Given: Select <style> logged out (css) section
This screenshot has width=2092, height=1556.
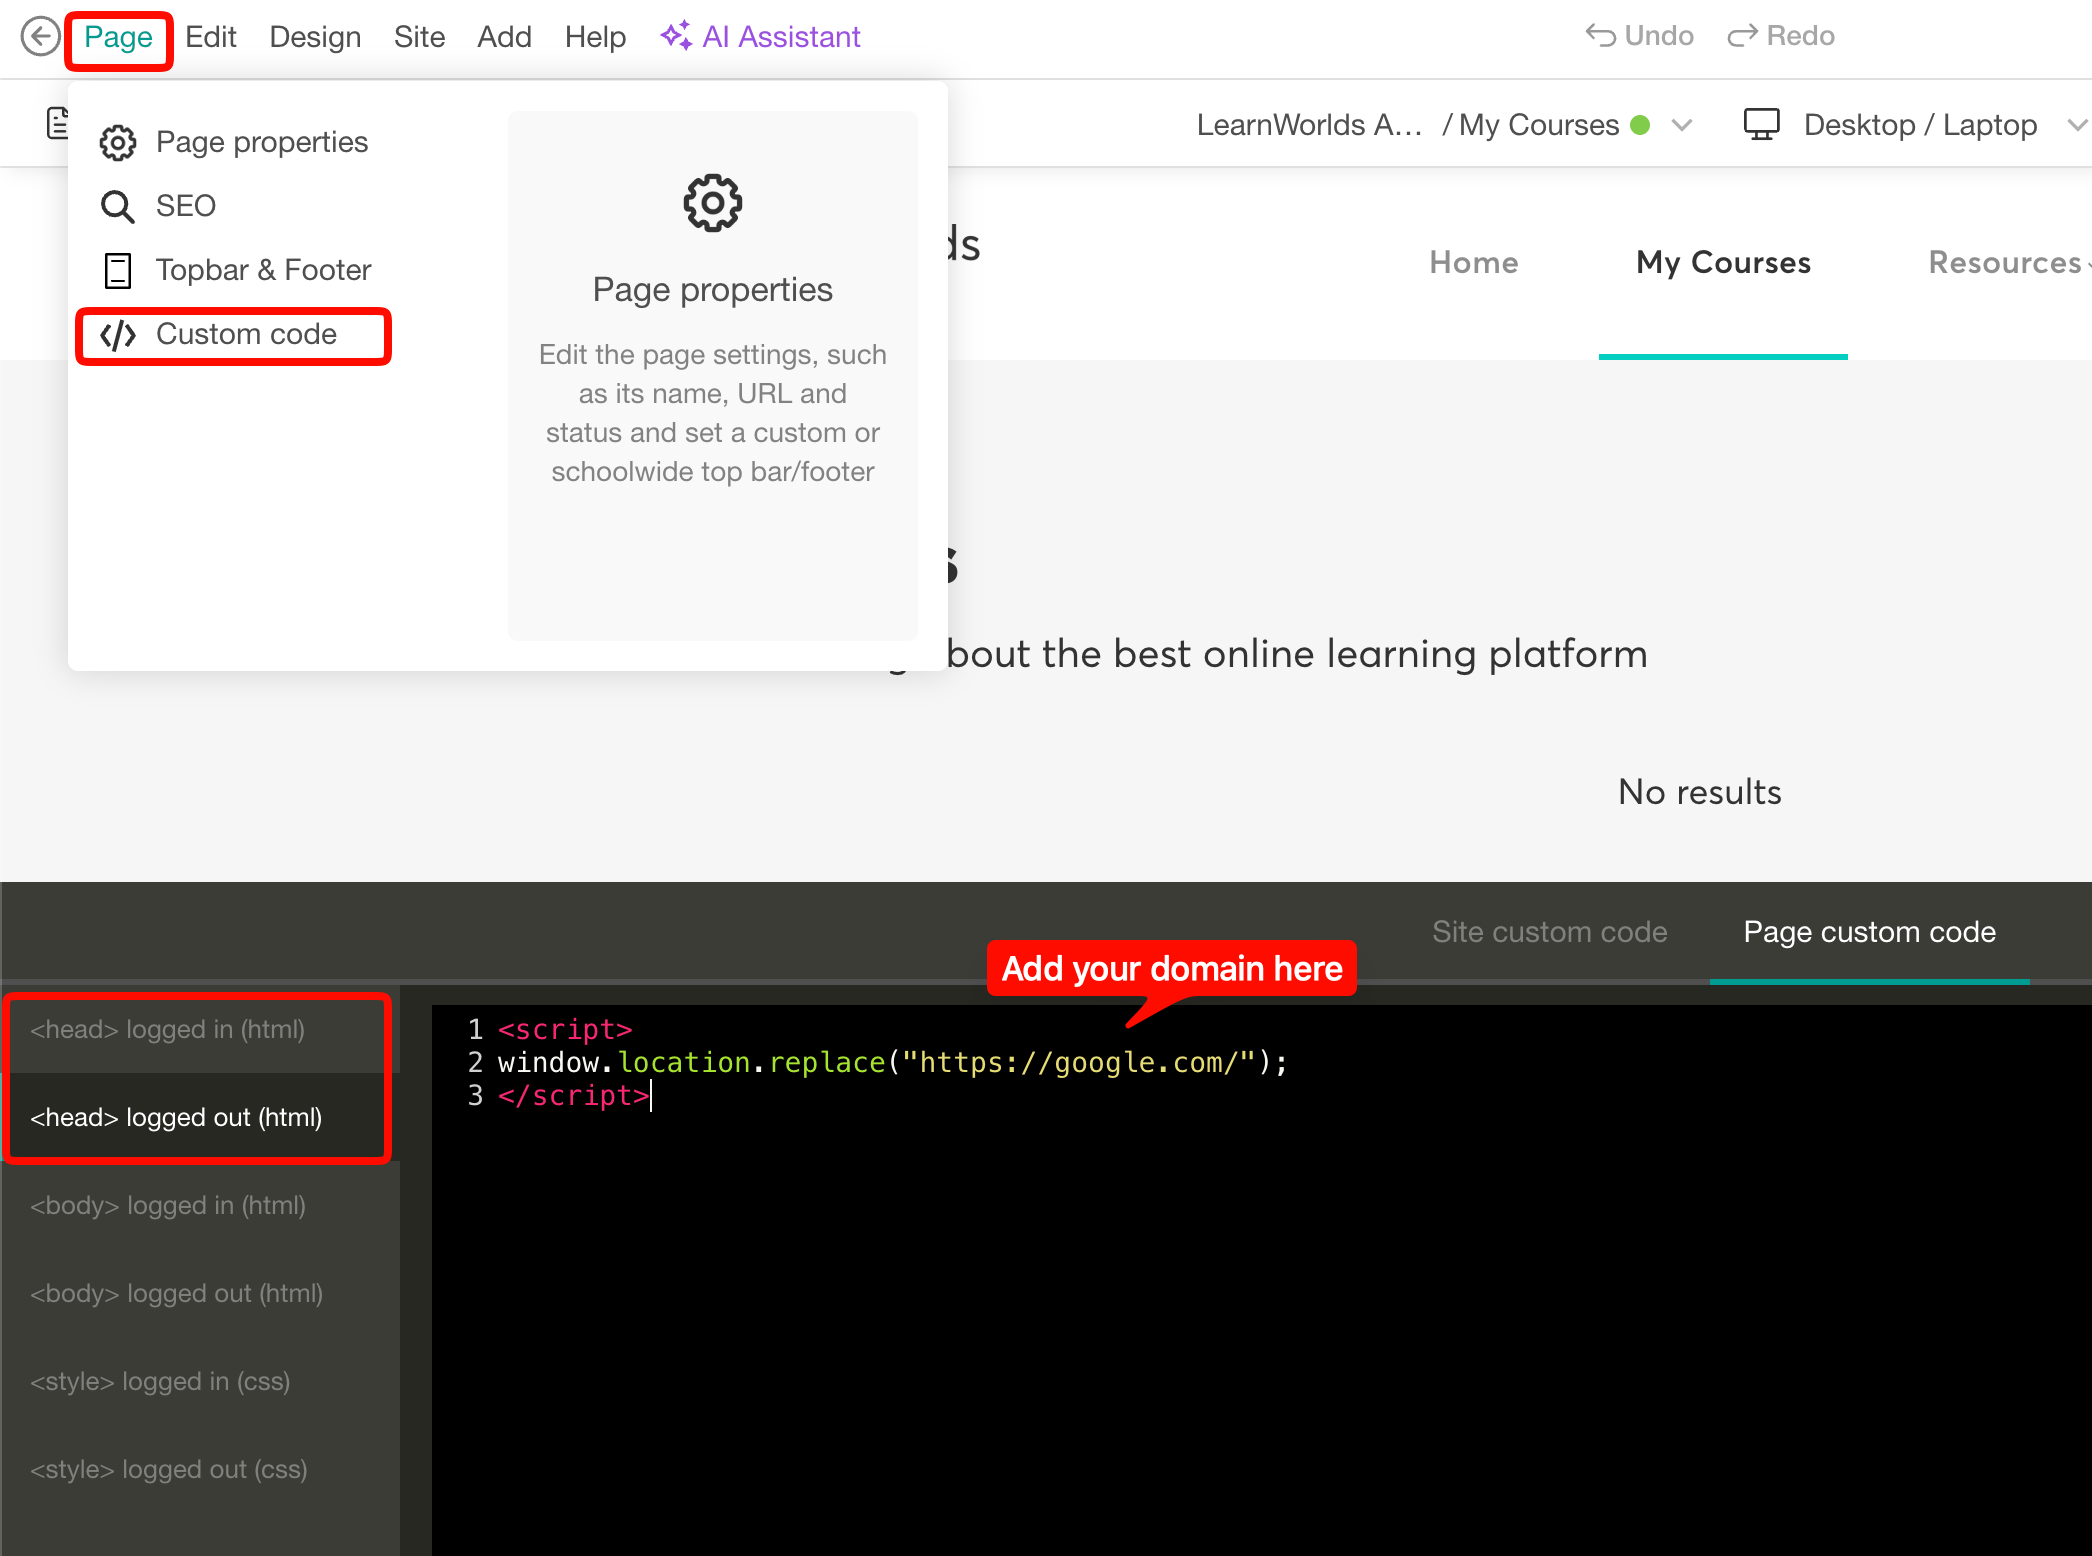Looking at the screenshot, I should [169, 1470].
